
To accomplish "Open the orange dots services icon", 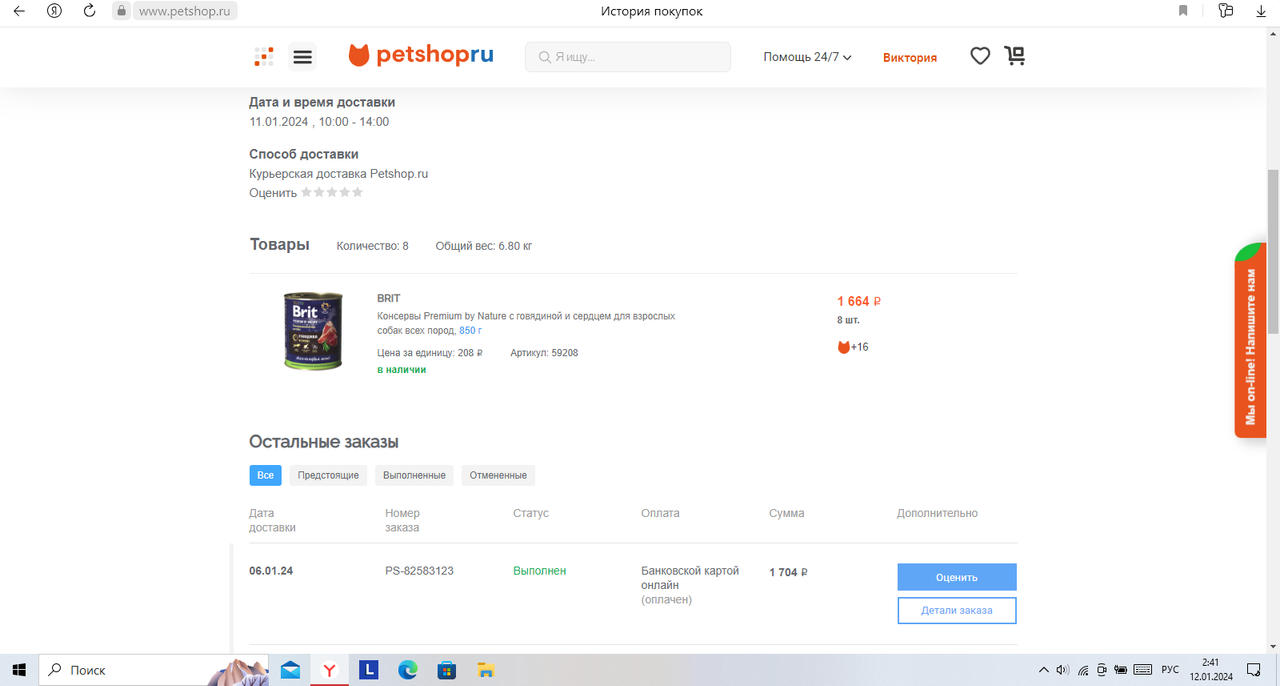I will pyautogui.click(x=264, y=57).
